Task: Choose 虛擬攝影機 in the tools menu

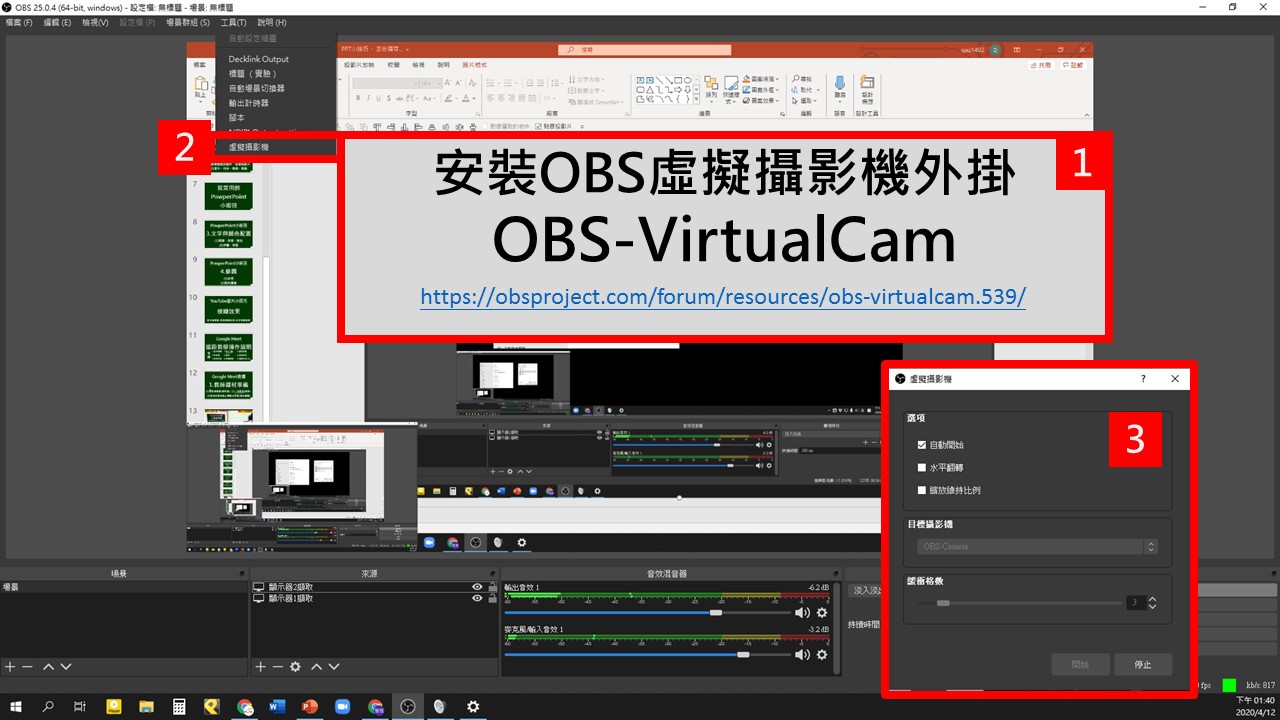Action: [x=276, y=147]
